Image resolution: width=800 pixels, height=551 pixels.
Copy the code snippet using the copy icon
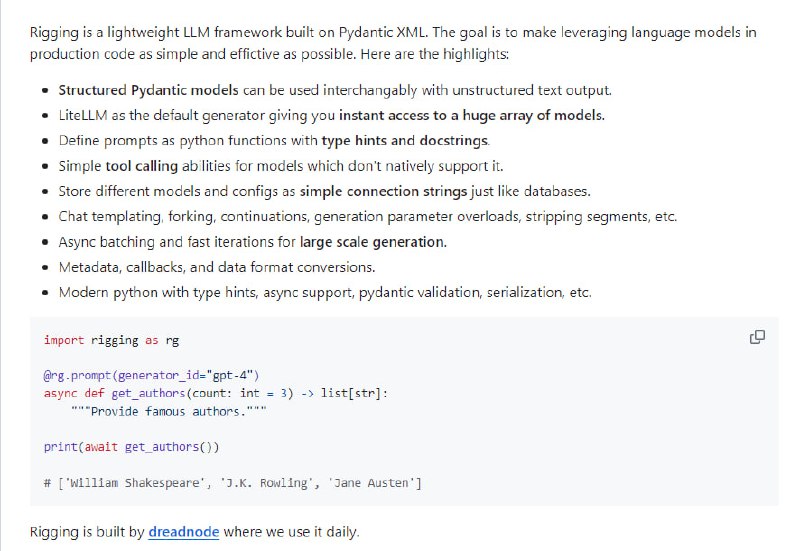(757, 337)
